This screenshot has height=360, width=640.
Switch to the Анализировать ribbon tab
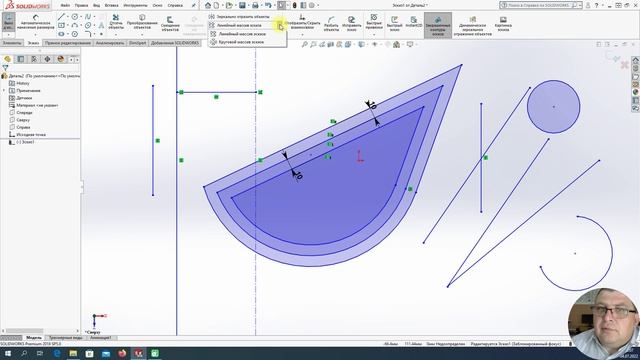coord(110,43)
